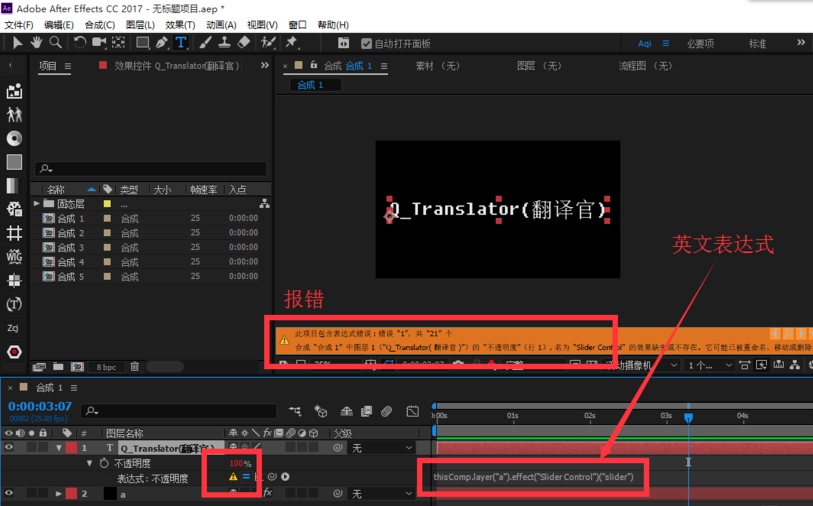Select the Puppet Pin tool
The image size is (813, 506).
point(291,43)
